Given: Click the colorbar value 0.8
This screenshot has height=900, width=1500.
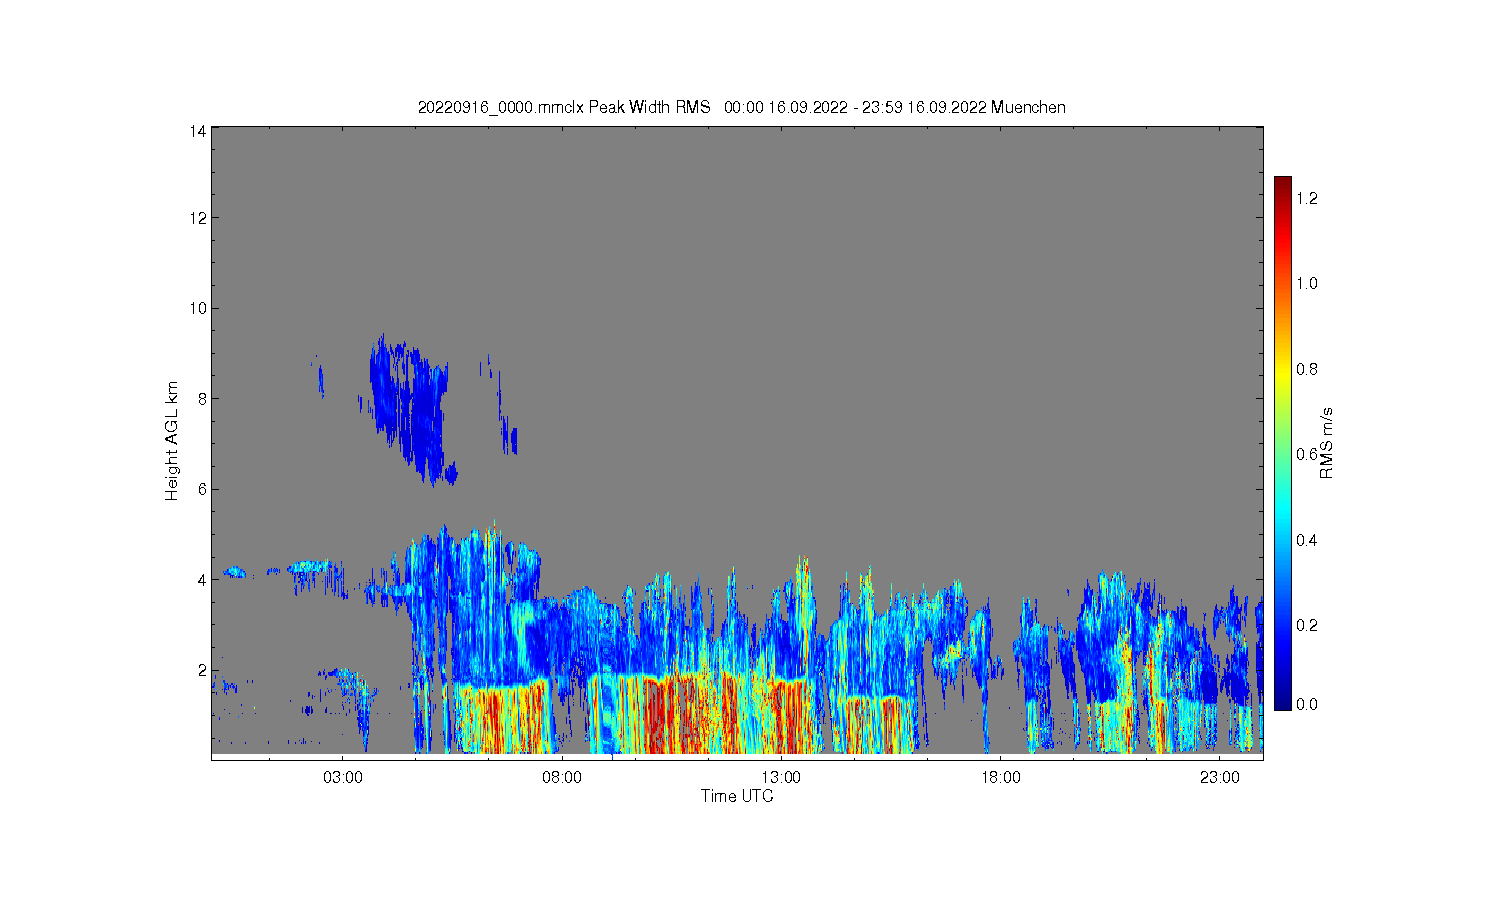Looking at the screenshot, I should (x=1307, y=369).
